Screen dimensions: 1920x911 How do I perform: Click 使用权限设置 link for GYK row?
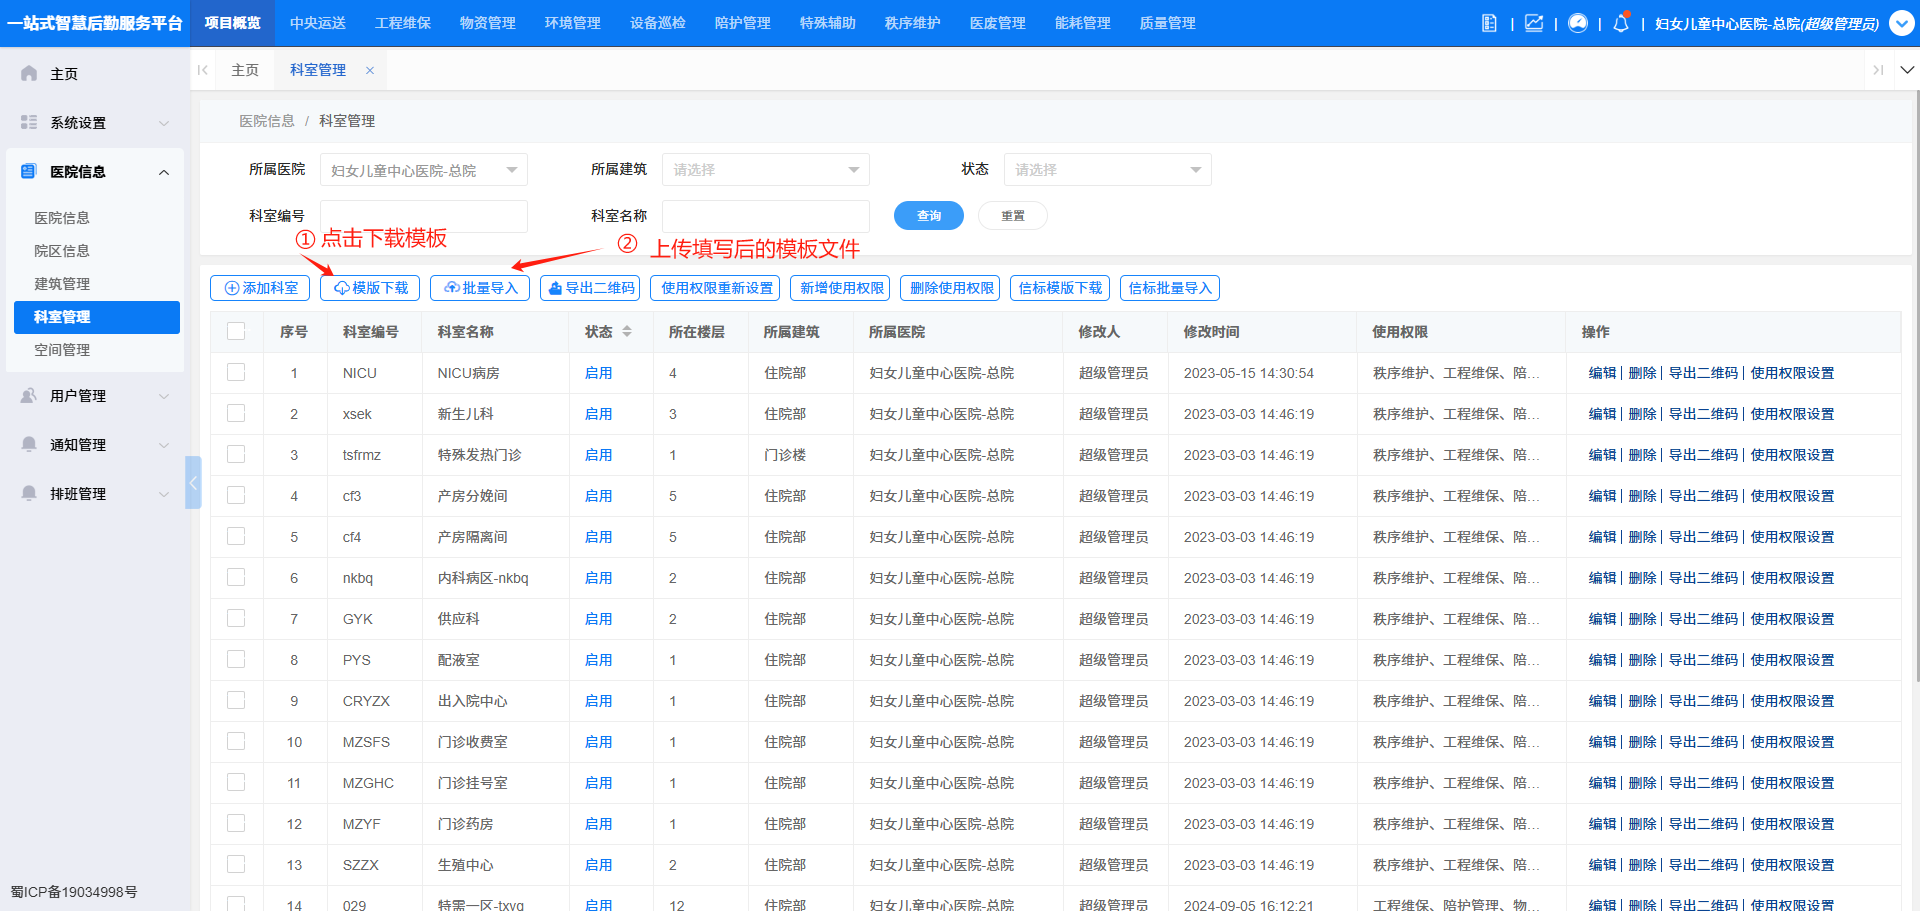click(x=1792, y=619)
